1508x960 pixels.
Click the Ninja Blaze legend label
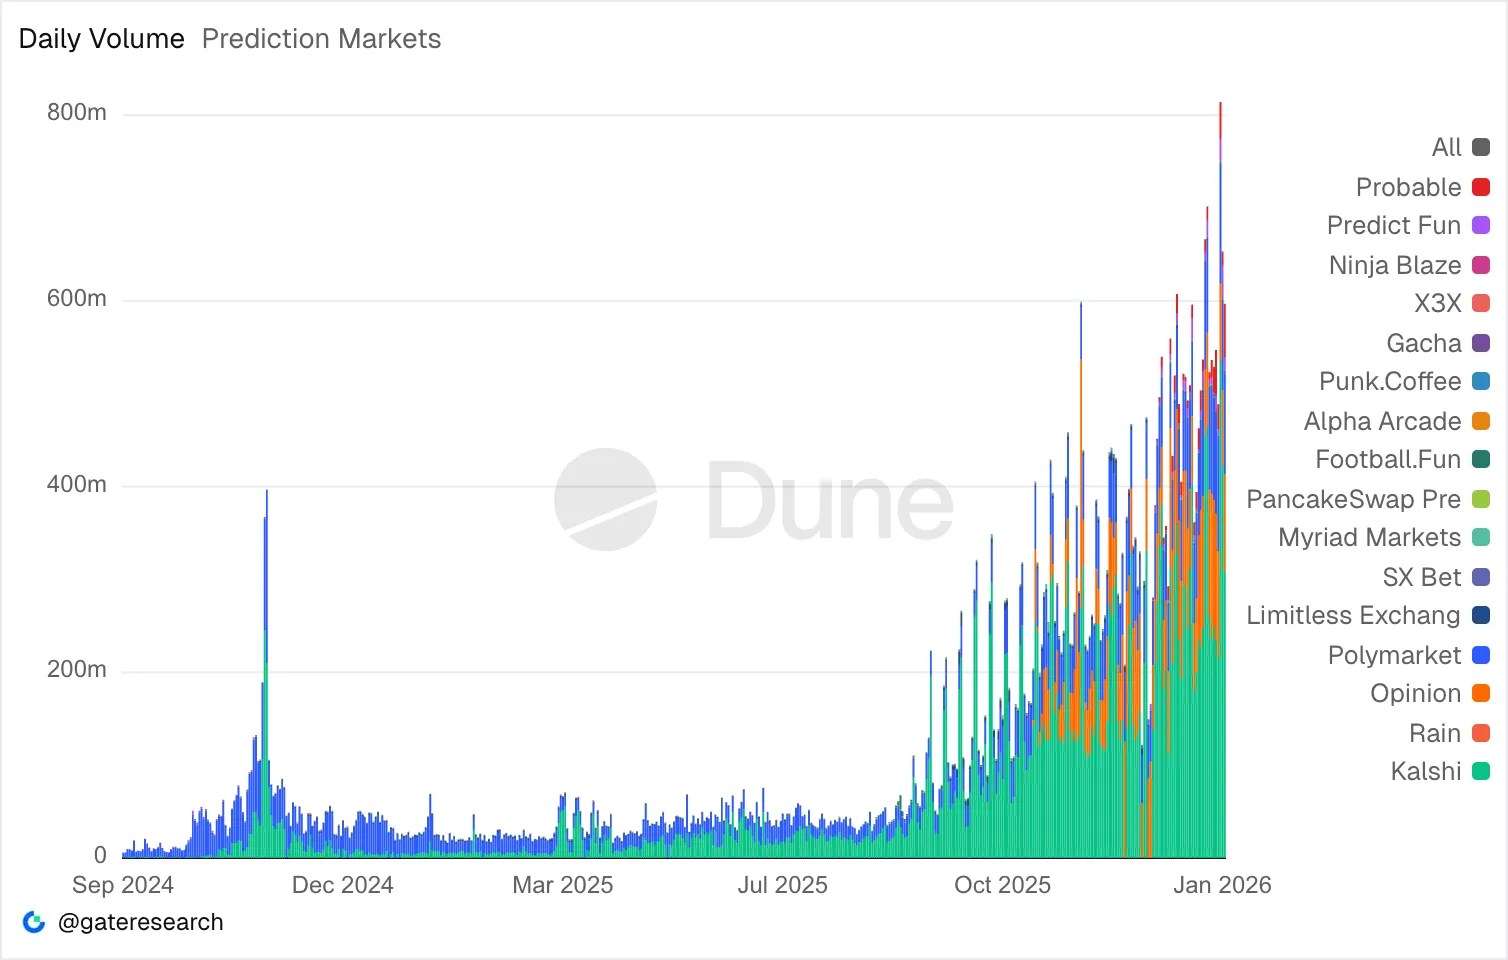[x=1395, y=265]
